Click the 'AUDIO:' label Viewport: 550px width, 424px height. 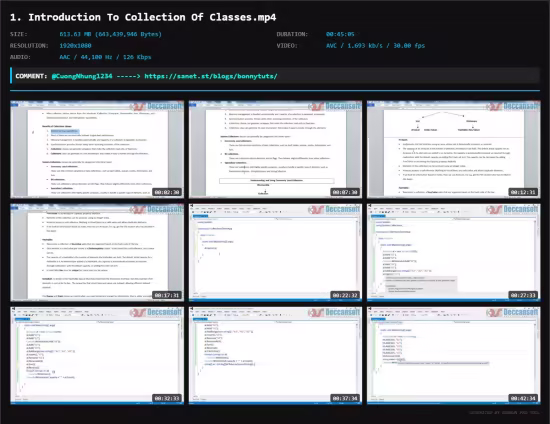(x=20, y=57)
